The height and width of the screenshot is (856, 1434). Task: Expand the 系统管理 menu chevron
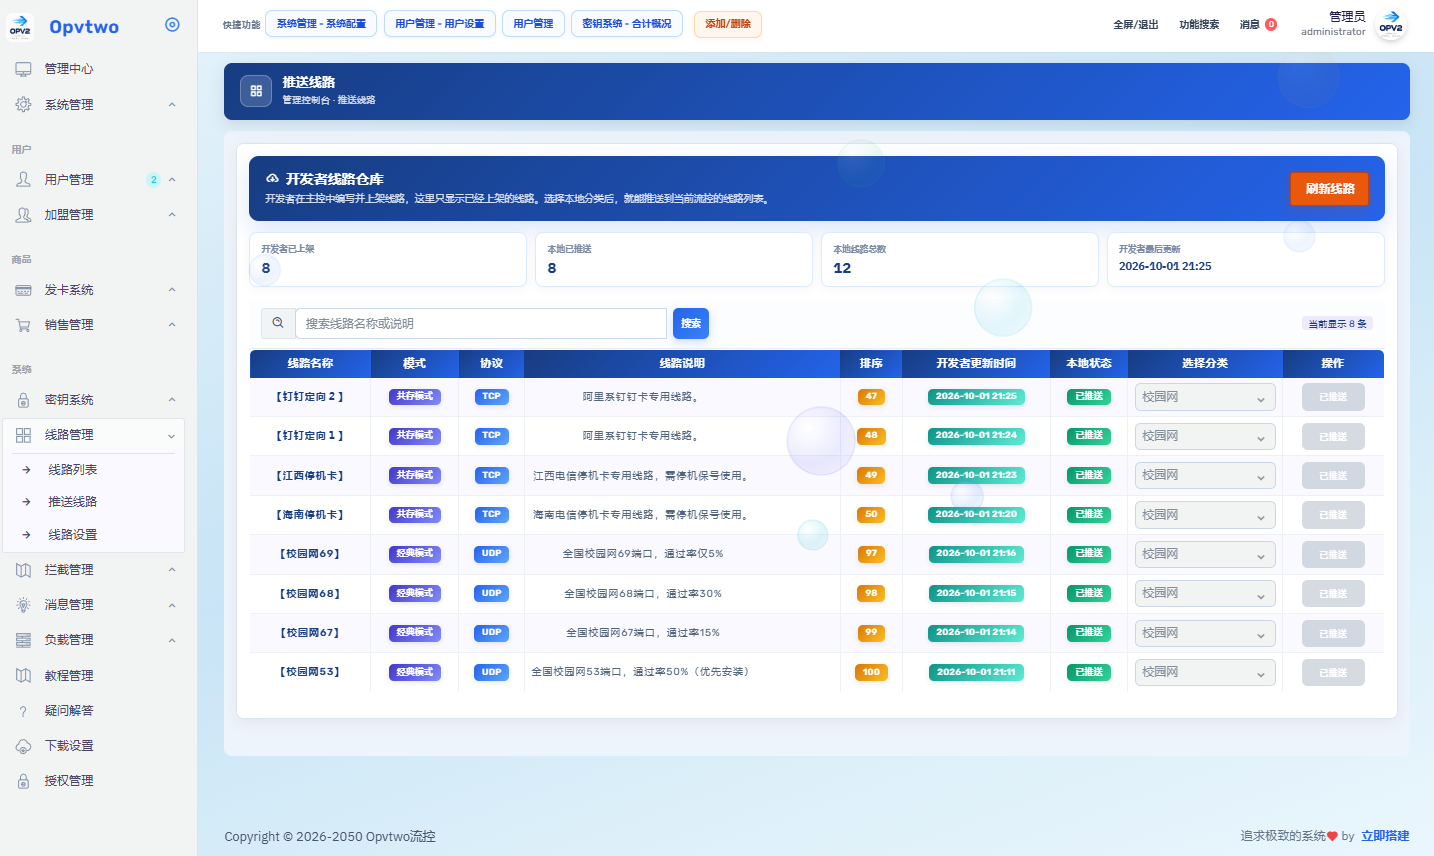(x=172, y=105)
